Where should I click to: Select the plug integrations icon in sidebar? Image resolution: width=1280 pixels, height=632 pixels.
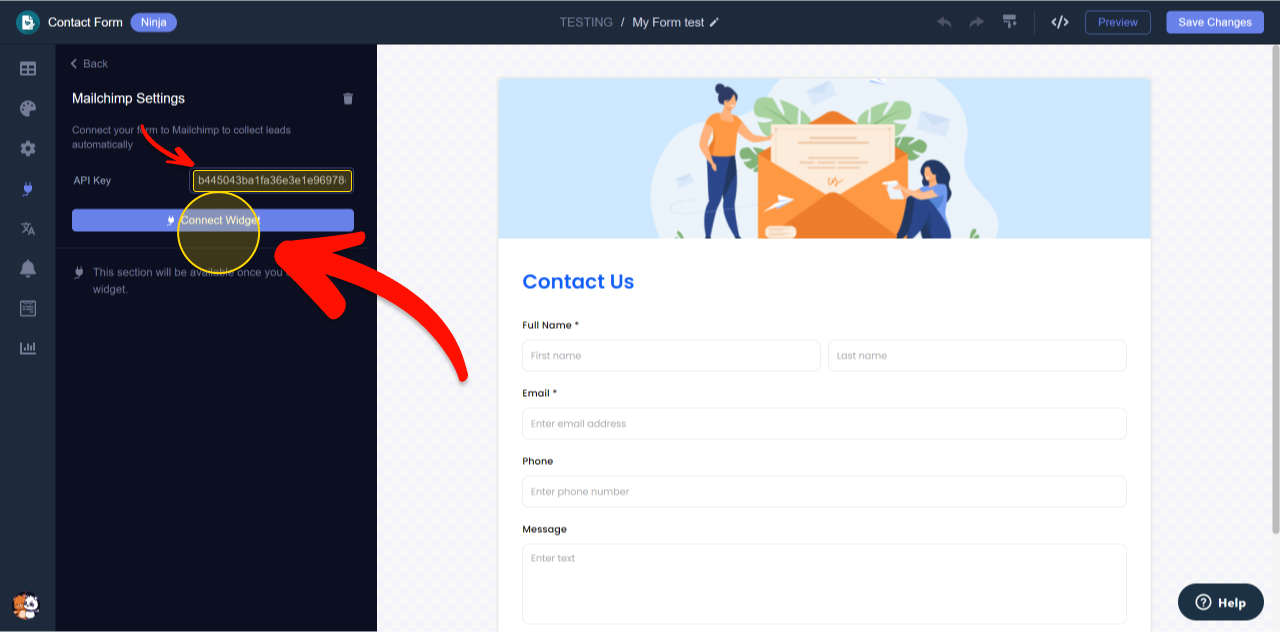point(28,188)
